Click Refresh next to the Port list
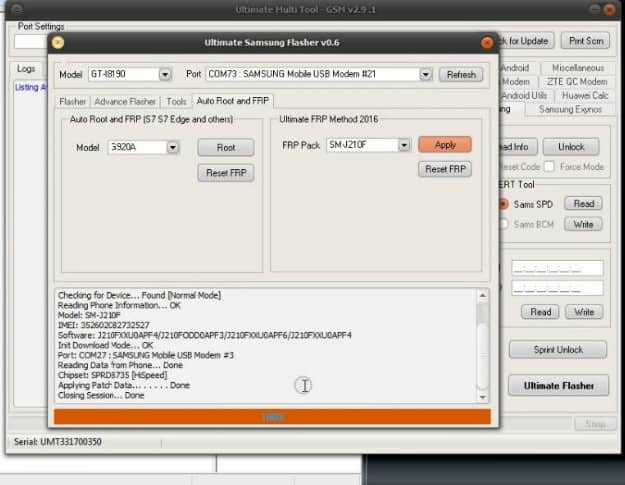 pos(461,75)
